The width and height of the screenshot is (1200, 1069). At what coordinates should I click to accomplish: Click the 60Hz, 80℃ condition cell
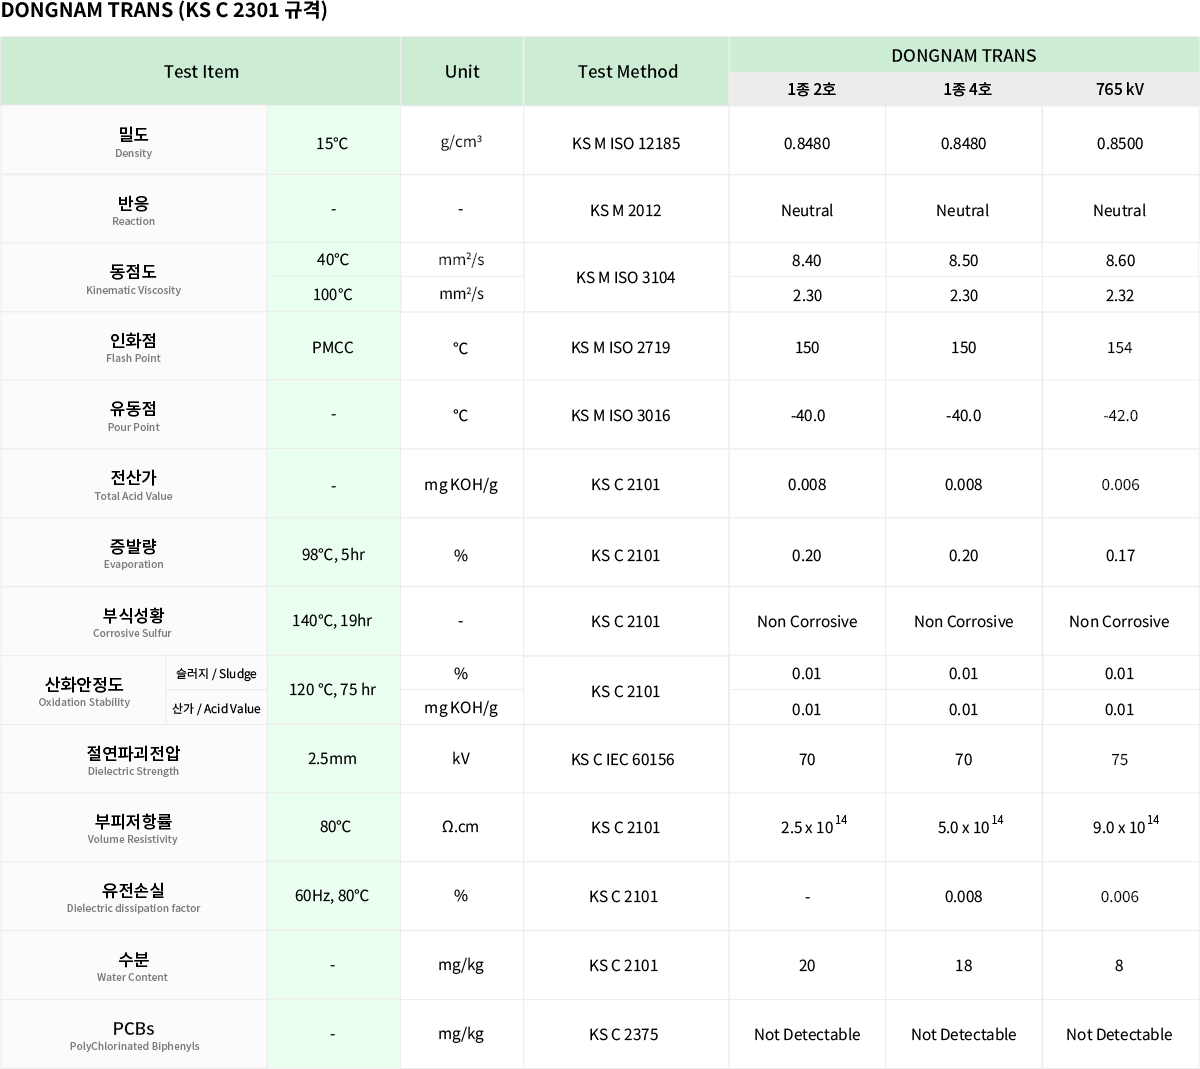332,895
